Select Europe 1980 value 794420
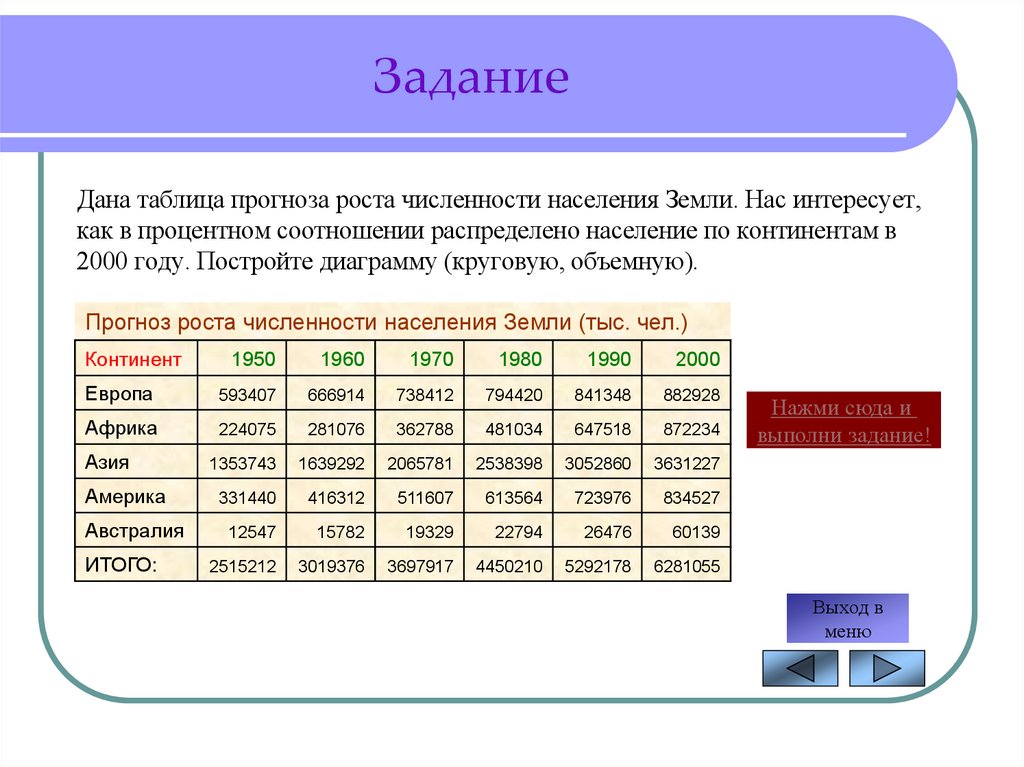Viewport: 1024px width, 767px height. [x=508, y=394]
